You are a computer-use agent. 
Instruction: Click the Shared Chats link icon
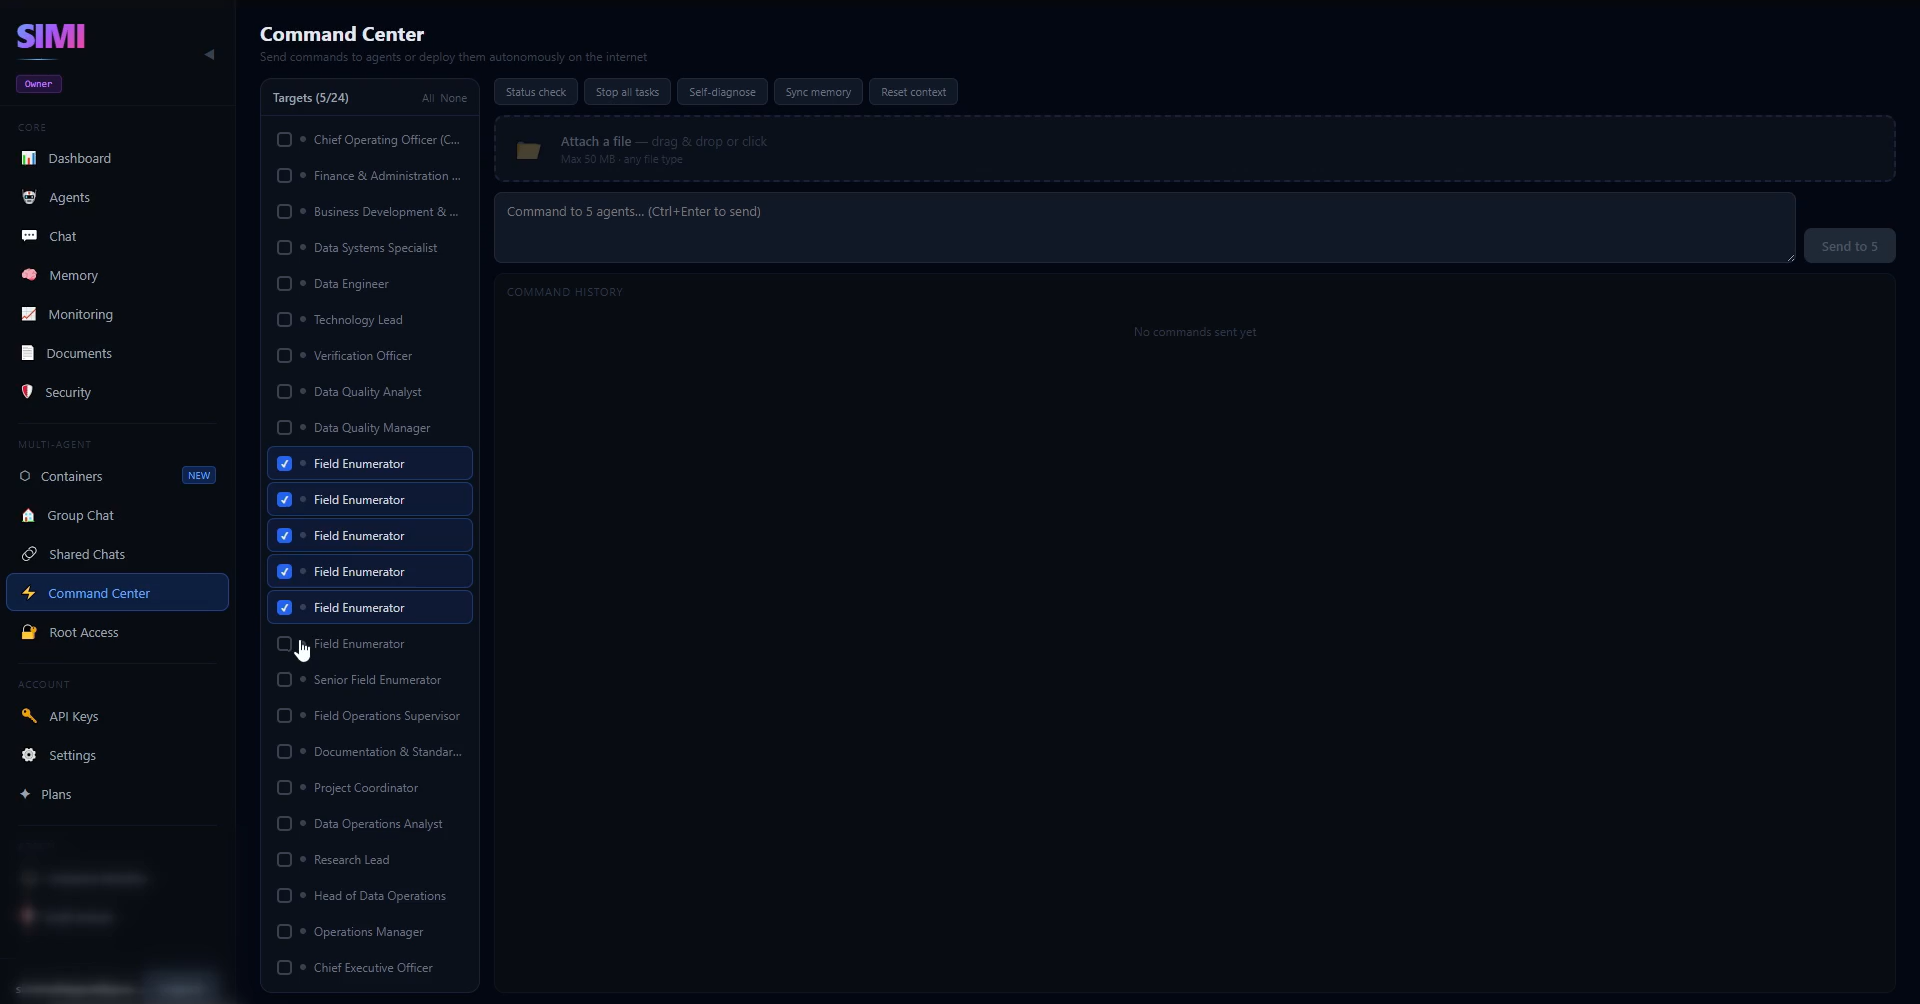pyautogui.click(x=29, y=554)
